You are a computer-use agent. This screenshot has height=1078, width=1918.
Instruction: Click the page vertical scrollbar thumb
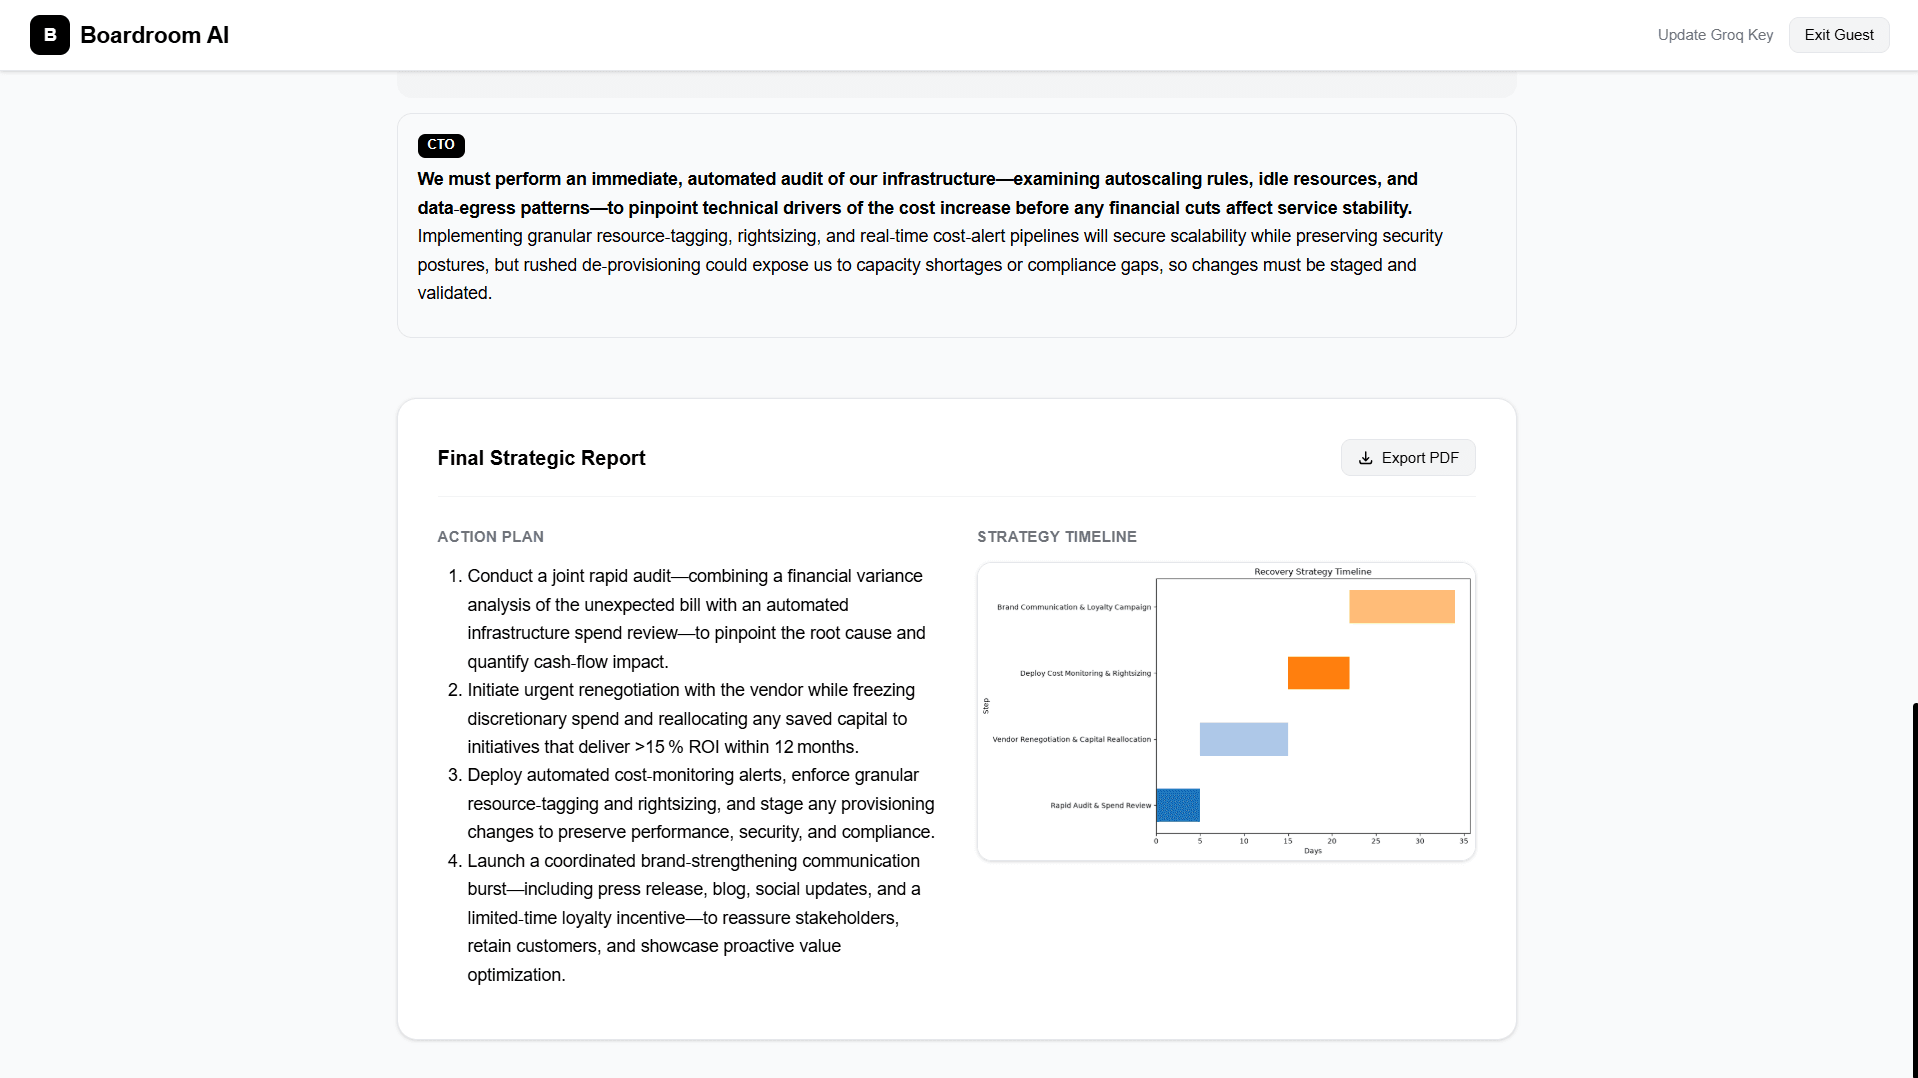pyautogui.click(x=1914, y=890)
